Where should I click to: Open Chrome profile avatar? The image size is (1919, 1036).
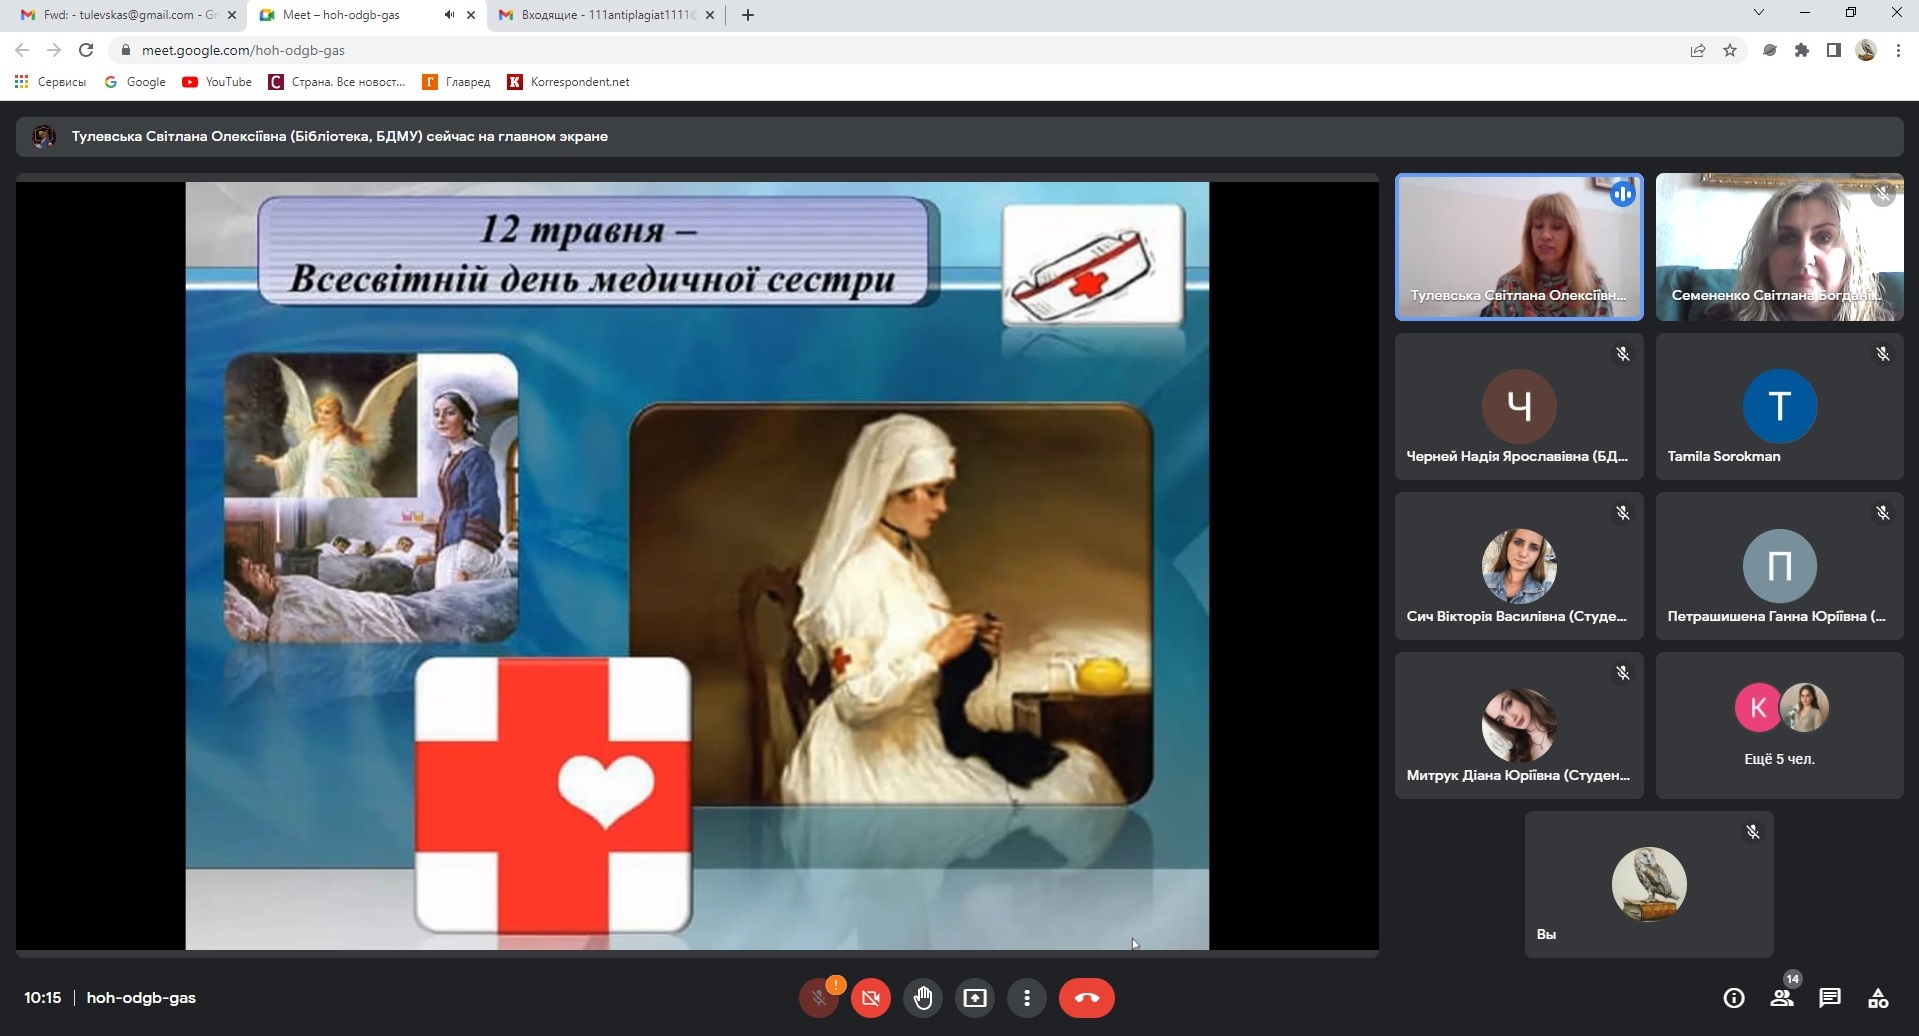tap(1866, 50)
